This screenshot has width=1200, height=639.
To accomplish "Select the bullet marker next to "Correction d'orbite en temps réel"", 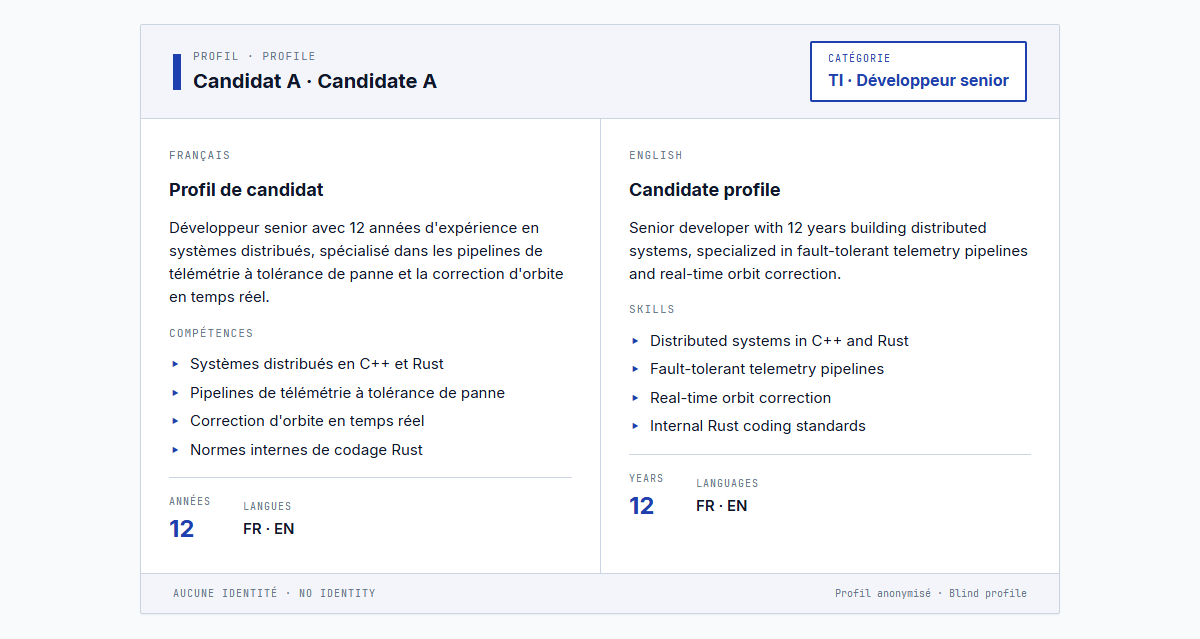I will [x=175, y=421].
